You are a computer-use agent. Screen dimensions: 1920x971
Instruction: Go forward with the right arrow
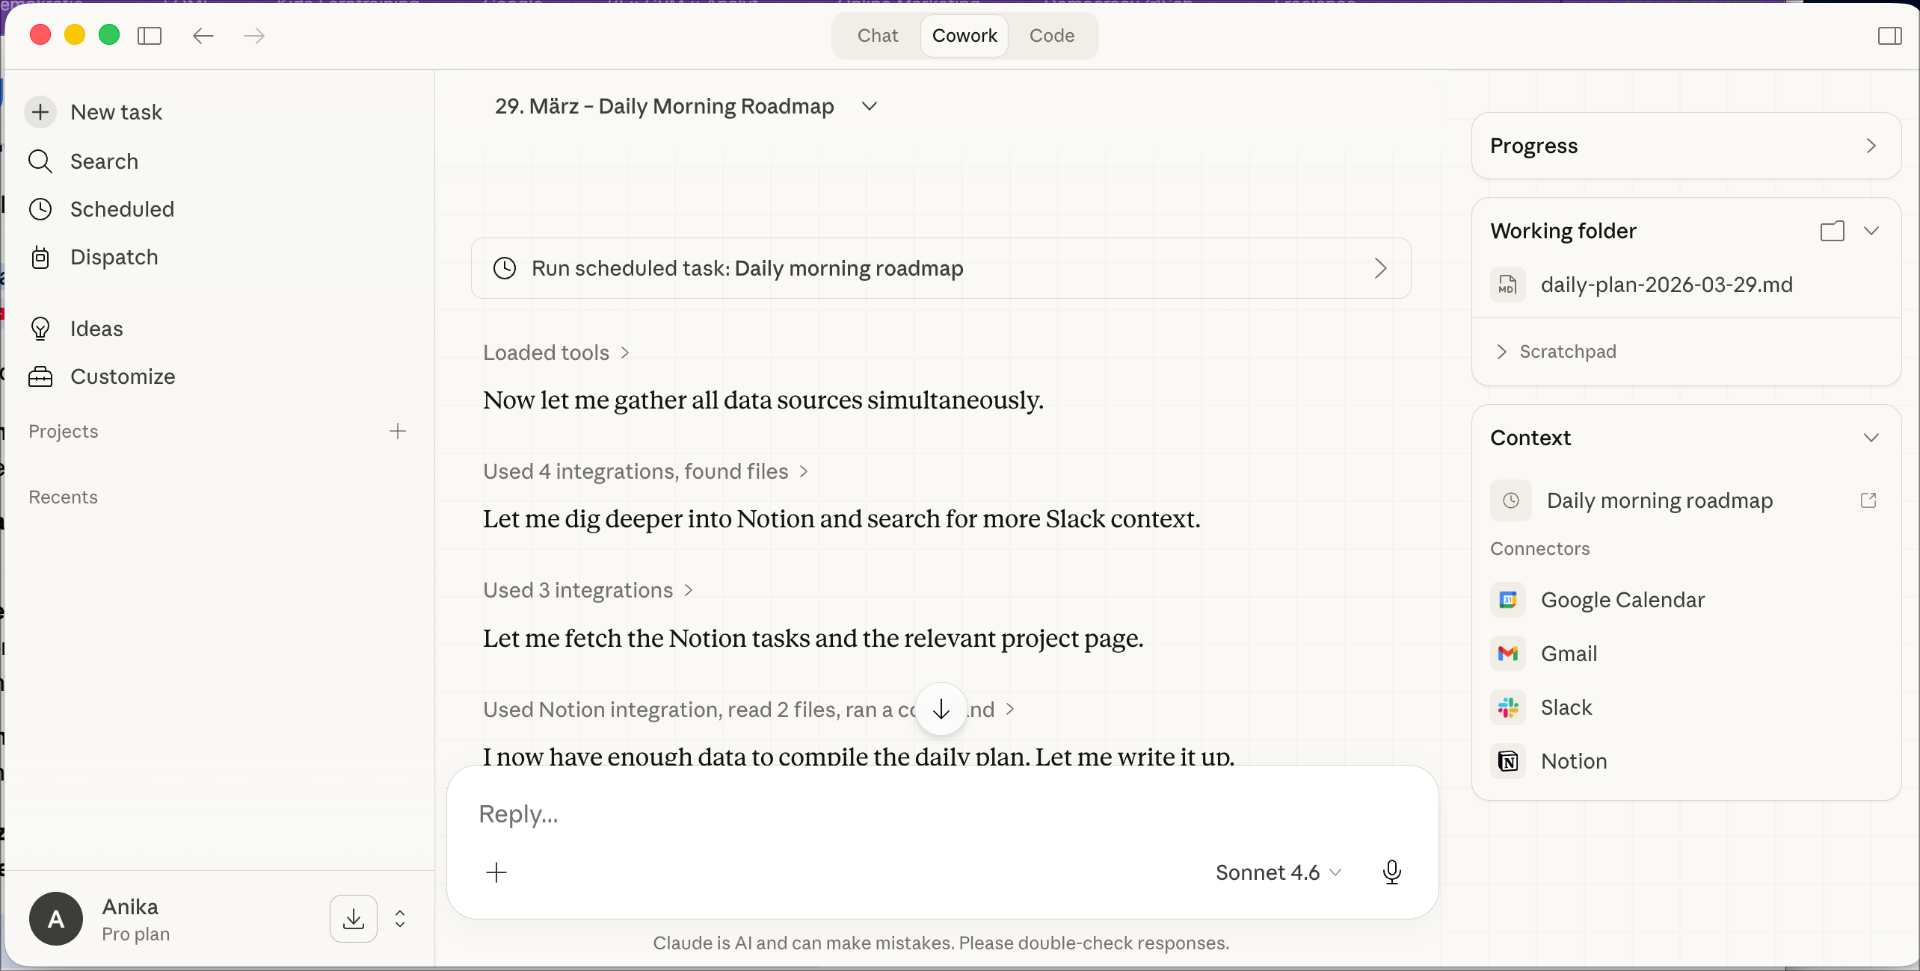(x=254, y=36)
